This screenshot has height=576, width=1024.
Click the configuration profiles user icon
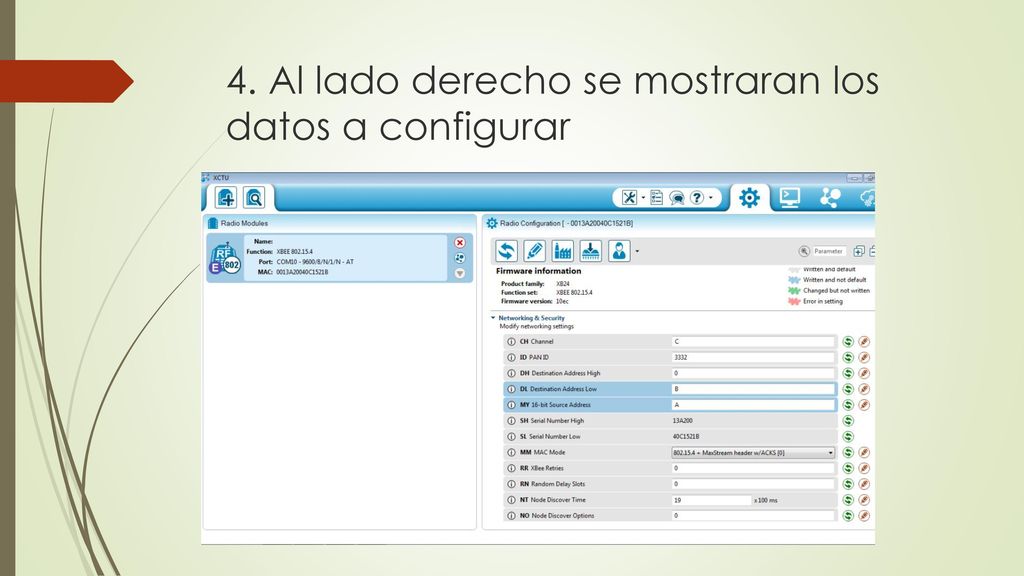click(619, 251)
